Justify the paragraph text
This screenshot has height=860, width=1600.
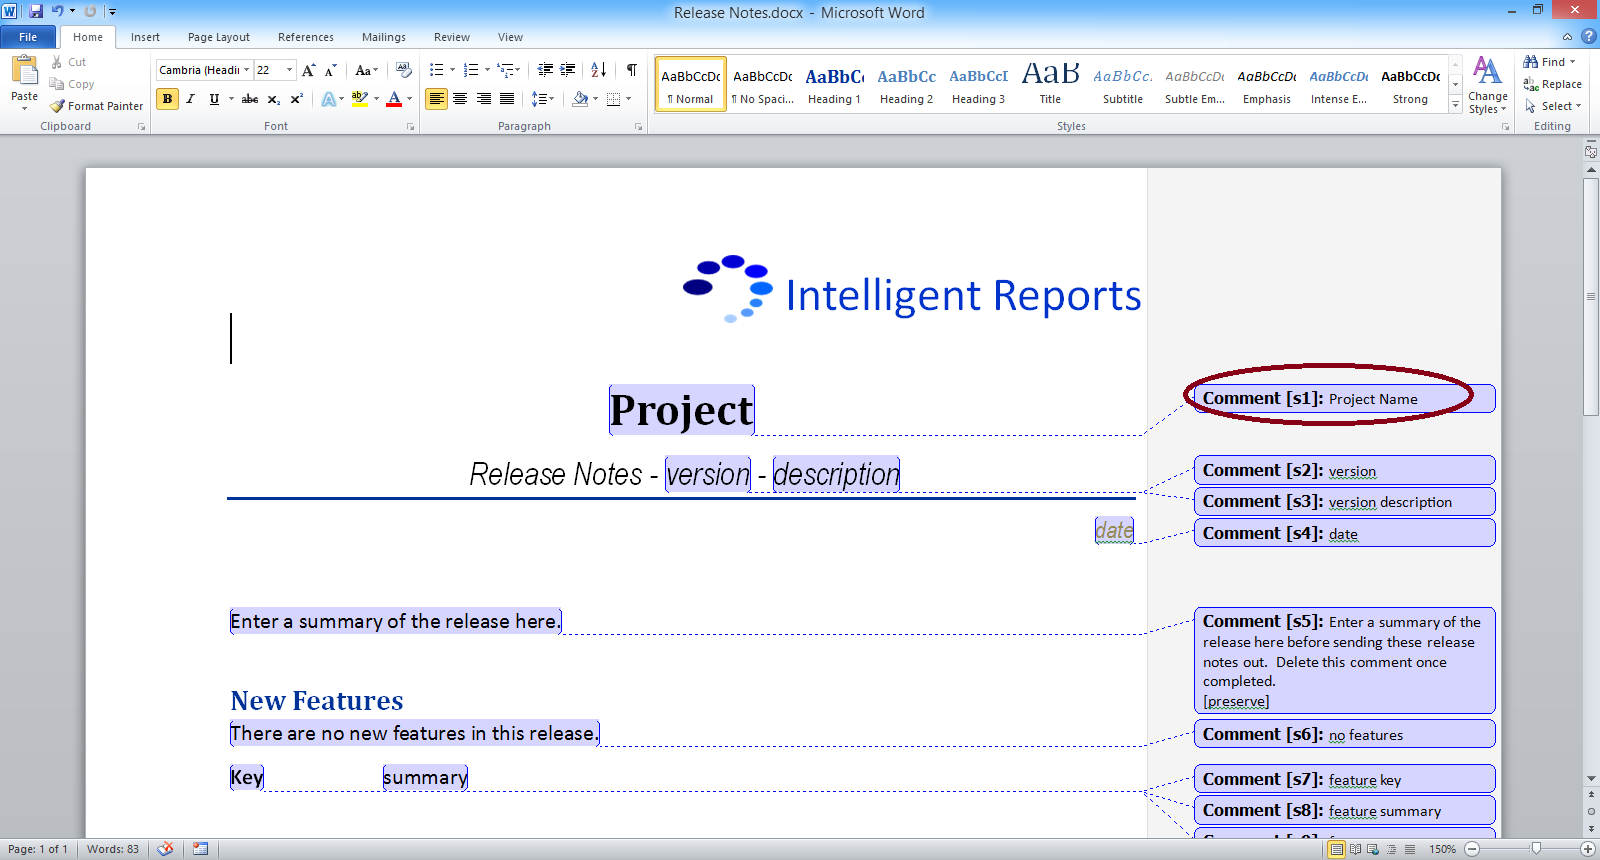click(x=507, y=99)
